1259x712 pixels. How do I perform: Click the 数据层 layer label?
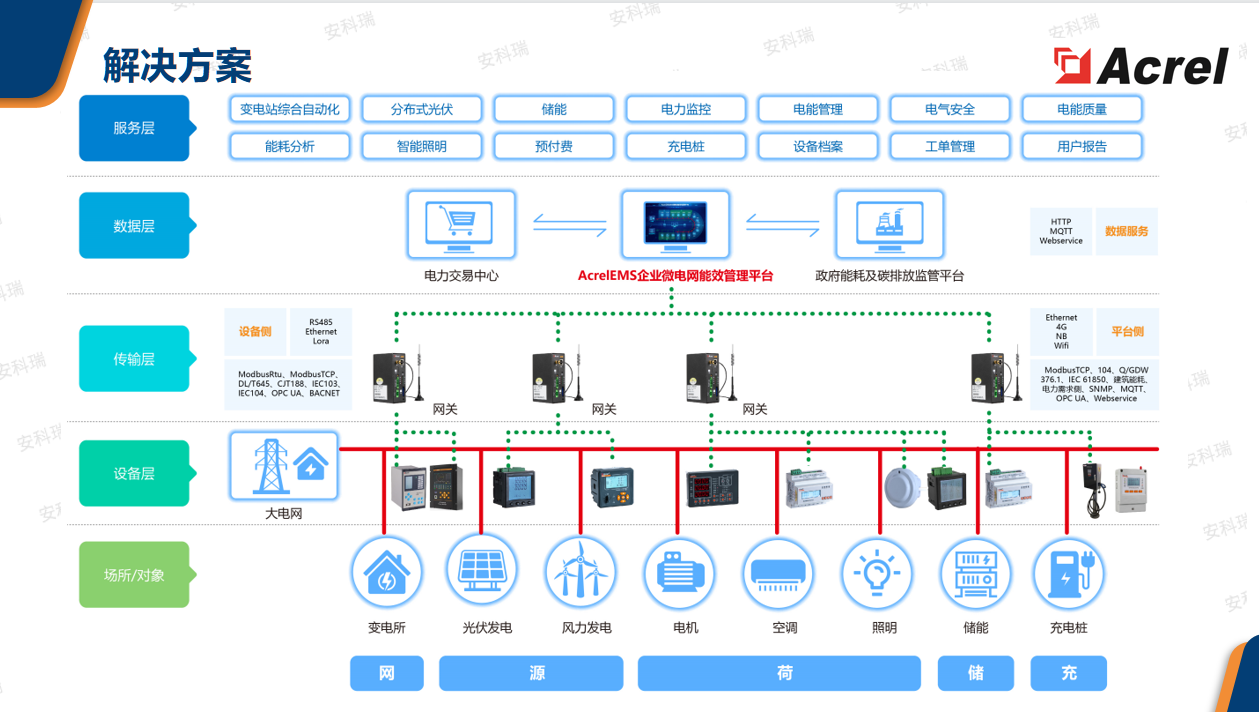click(x=135, y=226)
